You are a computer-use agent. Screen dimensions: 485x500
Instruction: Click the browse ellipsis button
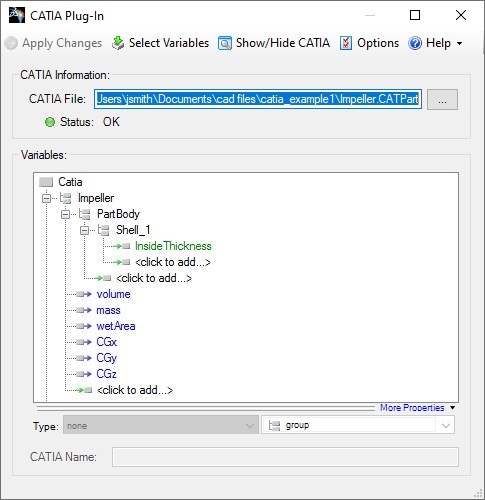coord(442,99)
